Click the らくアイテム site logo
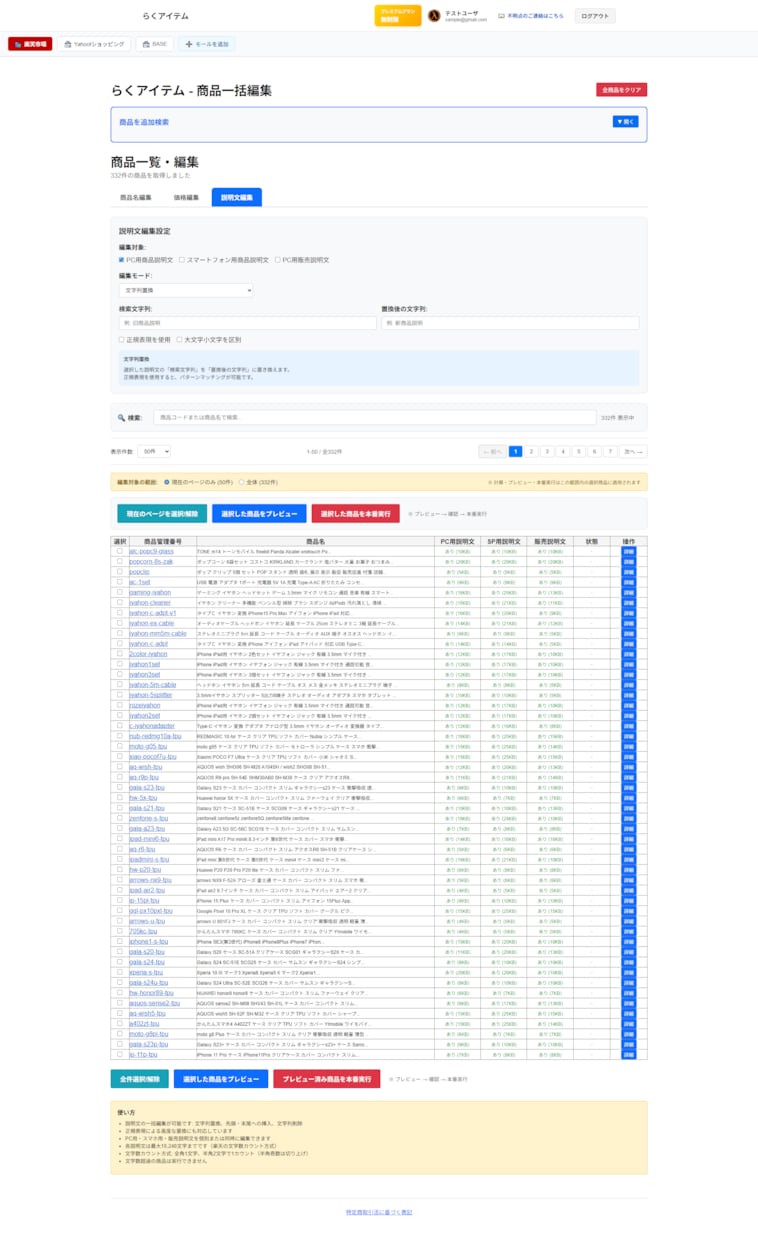This screenshot has height=1240, width=758. click(x=166, y=16)
